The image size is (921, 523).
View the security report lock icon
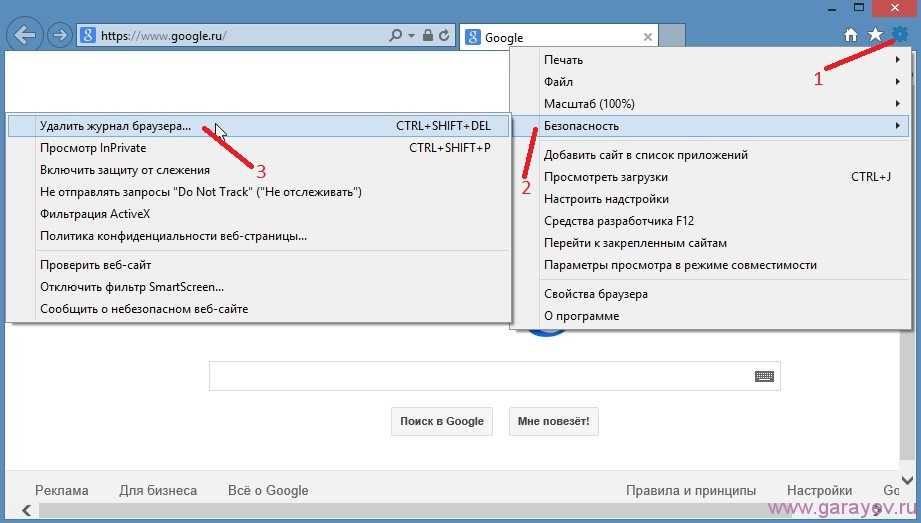click(428, 35)
